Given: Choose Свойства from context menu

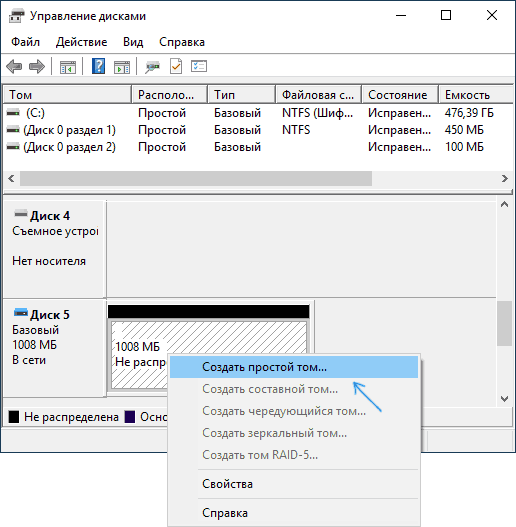Looking at the screenshot, I should click(294, 484).
